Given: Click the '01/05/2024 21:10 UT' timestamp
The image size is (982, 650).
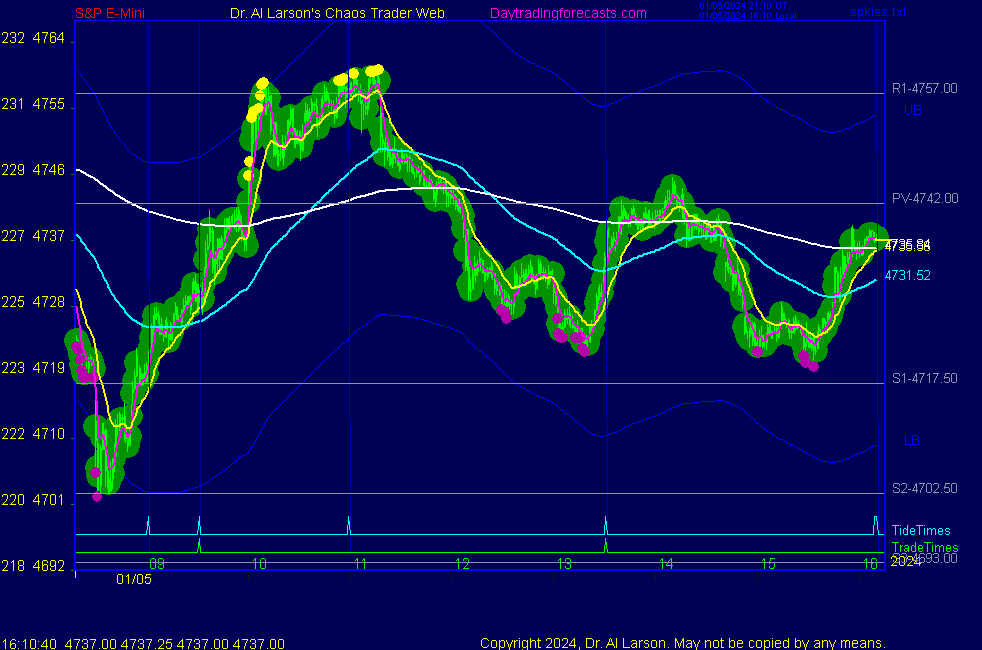Looking at the screenshot, I should click(743, 6).
